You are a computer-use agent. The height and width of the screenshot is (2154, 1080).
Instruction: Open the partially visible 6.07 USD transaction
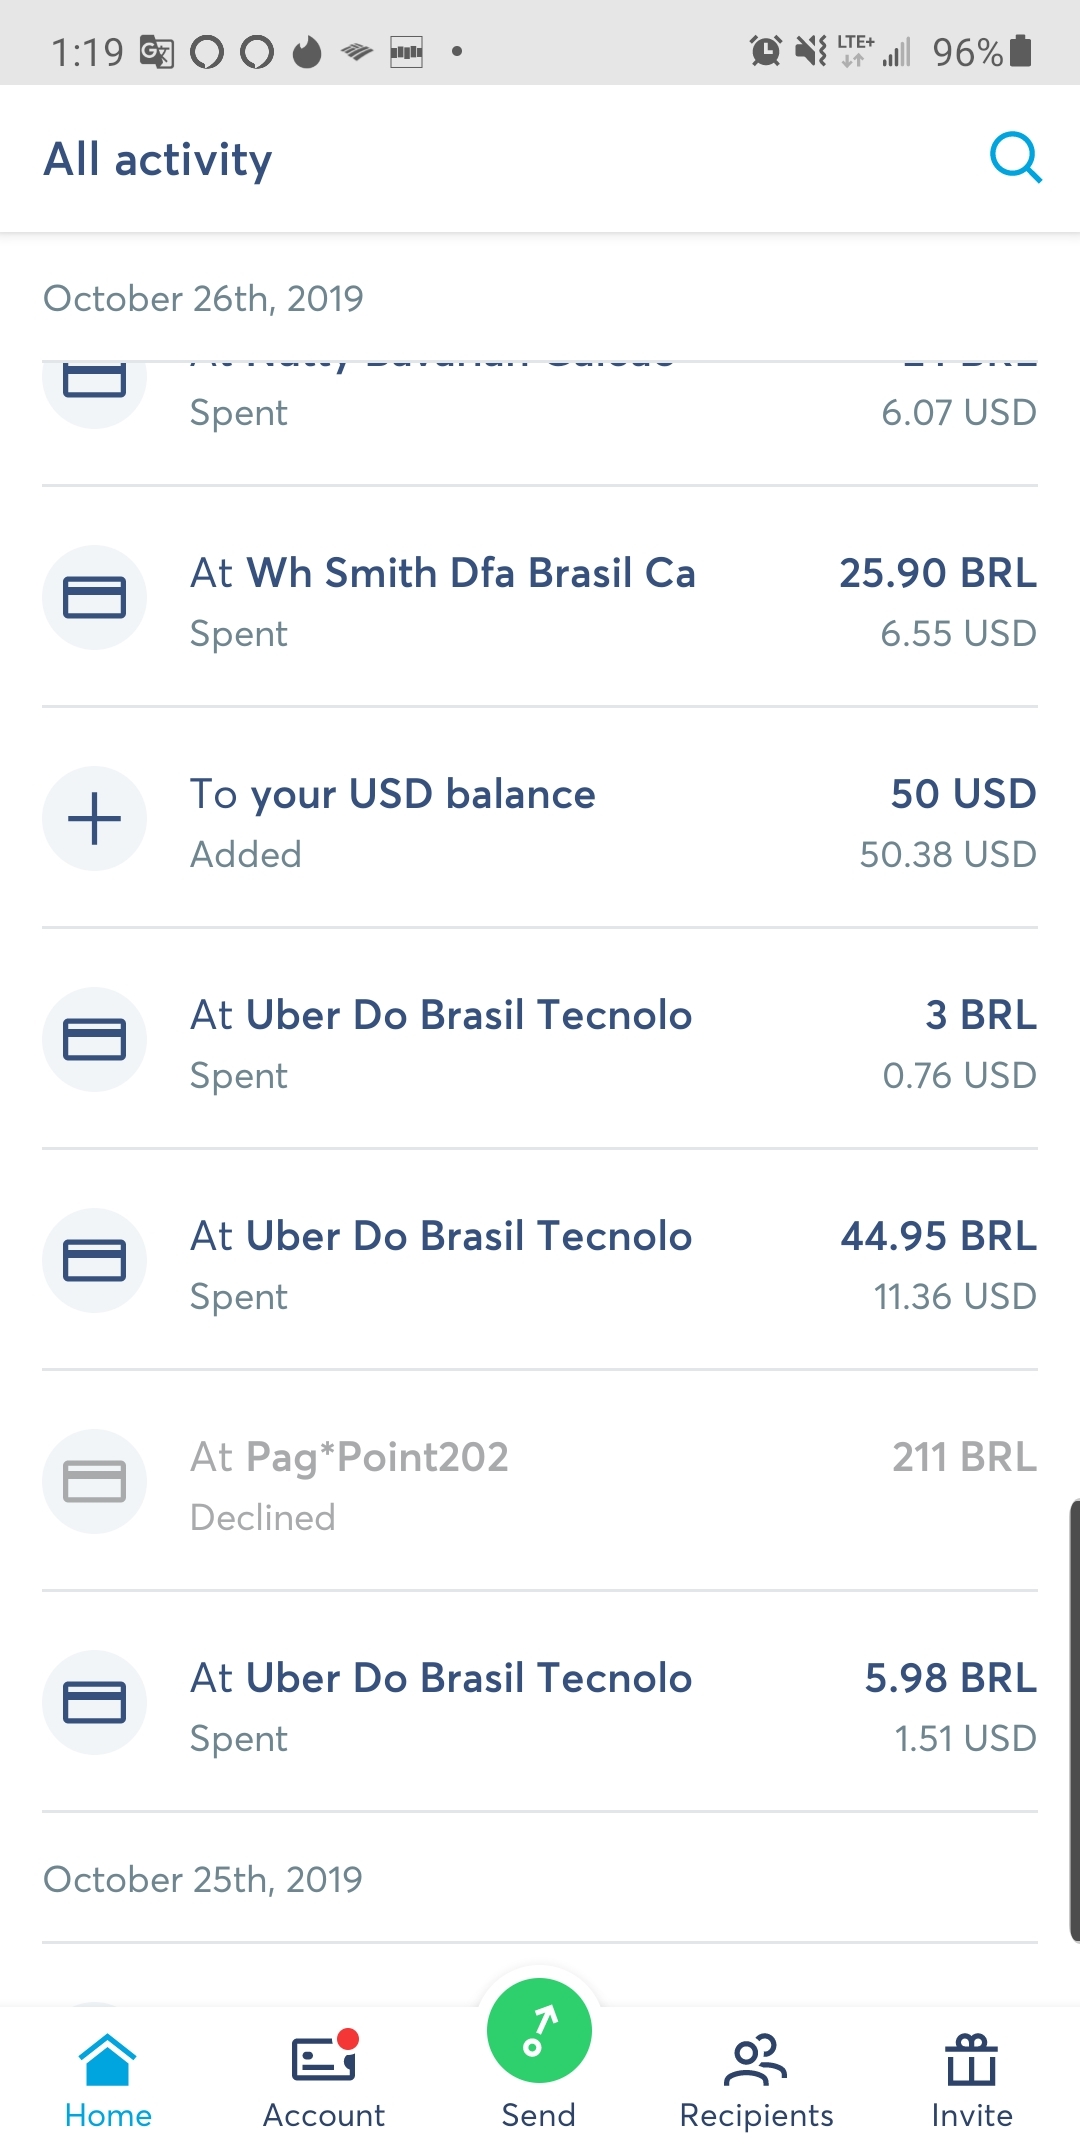[540, 412]
